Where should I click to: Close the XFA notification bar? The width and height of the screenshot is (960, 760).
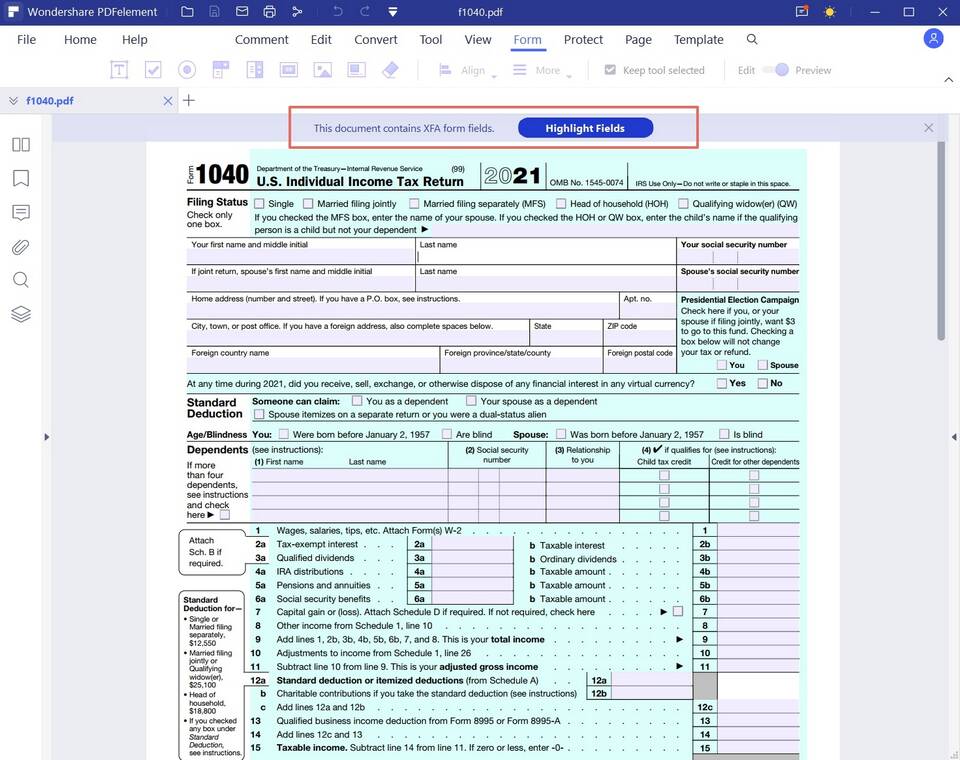pos(929,127)
